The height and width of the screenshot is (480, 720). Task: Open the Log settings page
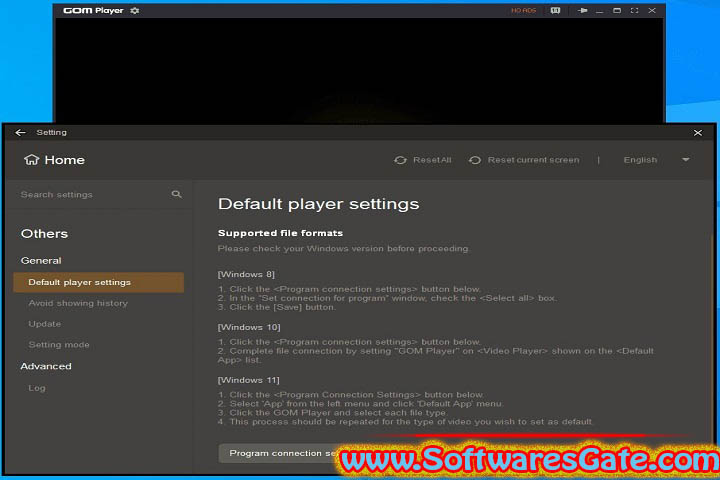[37, 388]
